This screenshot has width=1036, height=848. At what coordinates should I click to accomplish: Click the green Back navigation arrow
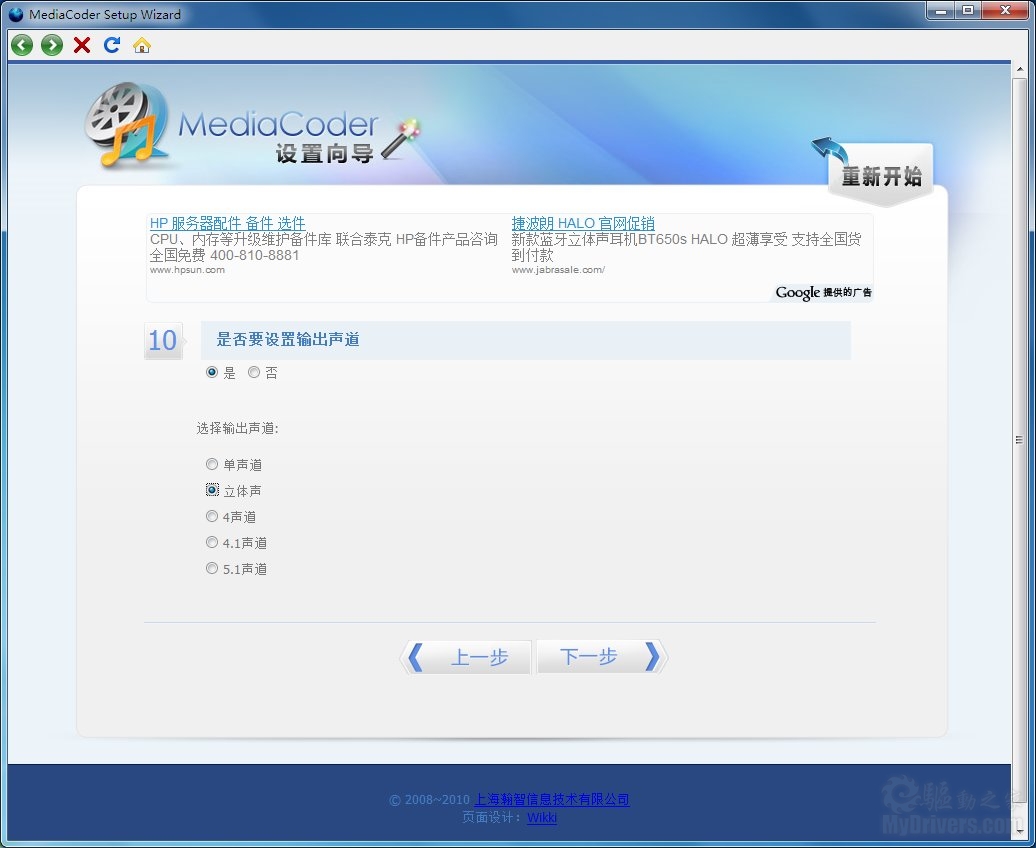(22, 45)
